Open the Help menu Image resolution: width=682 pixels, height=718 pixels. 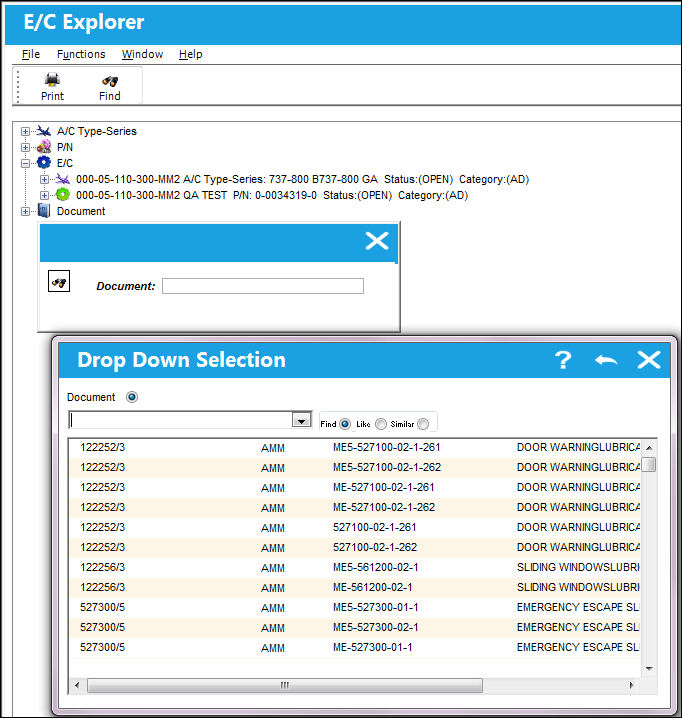pos(191,54)
